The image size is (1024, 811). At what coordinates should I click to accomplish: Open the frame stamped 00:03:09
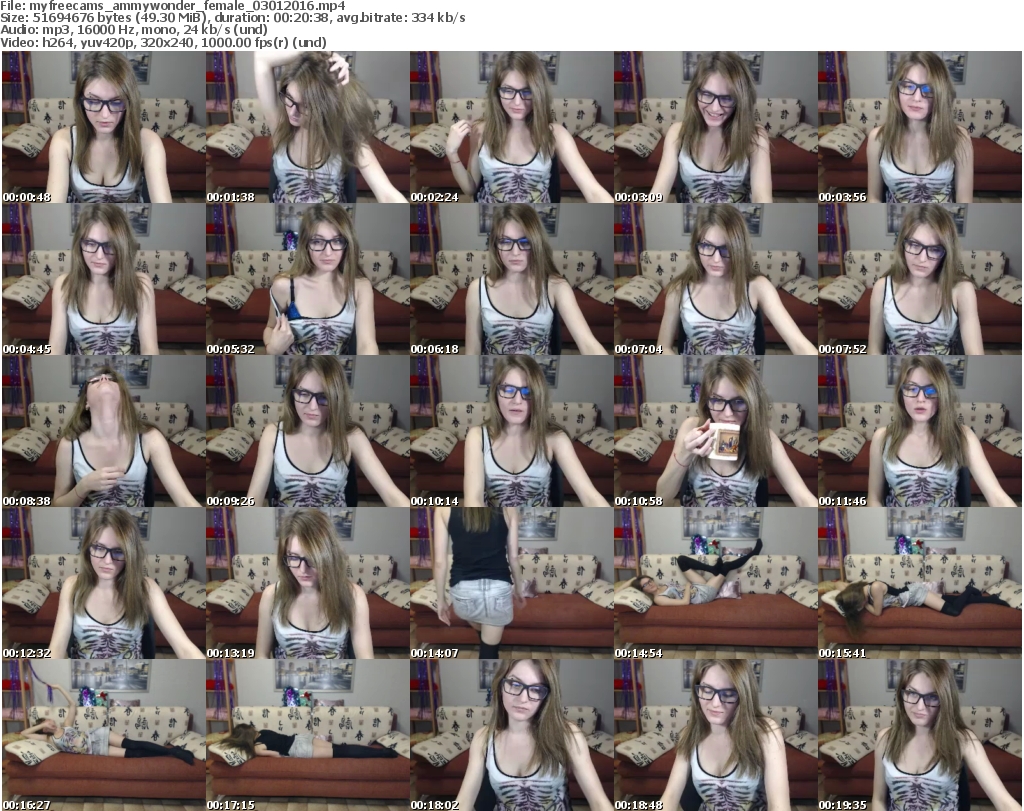[715, 127]
